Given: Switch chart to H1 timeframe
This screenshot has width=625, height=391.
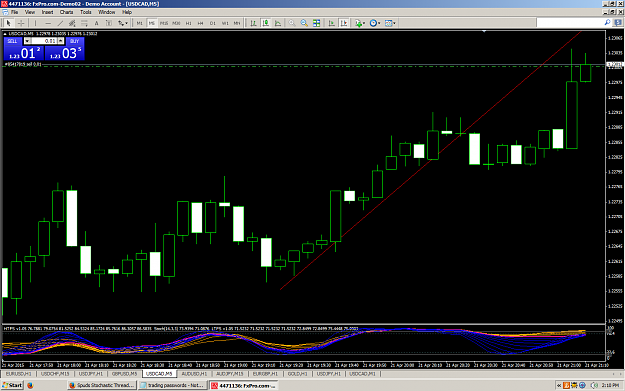Looking at the screenshot, I should click(189, 23).
